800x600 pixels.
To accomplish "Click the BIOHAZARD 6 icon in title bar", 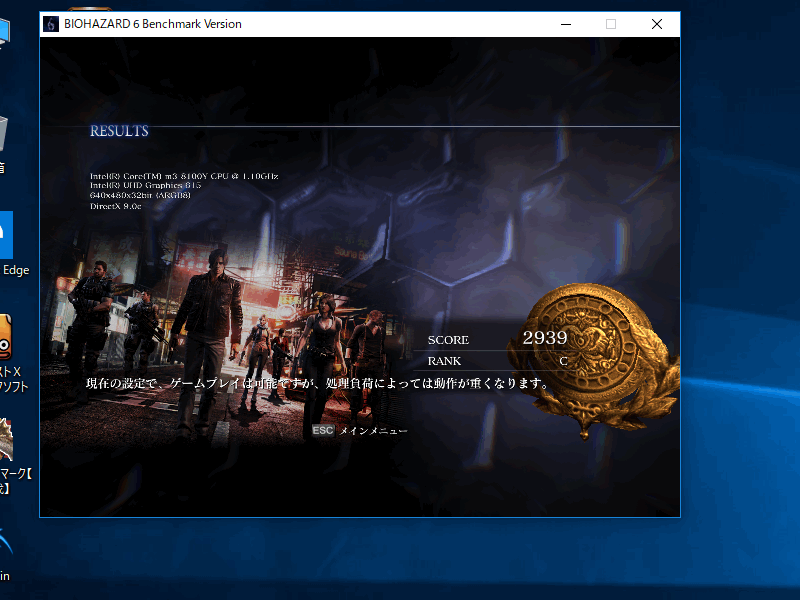I will (51, 24).
